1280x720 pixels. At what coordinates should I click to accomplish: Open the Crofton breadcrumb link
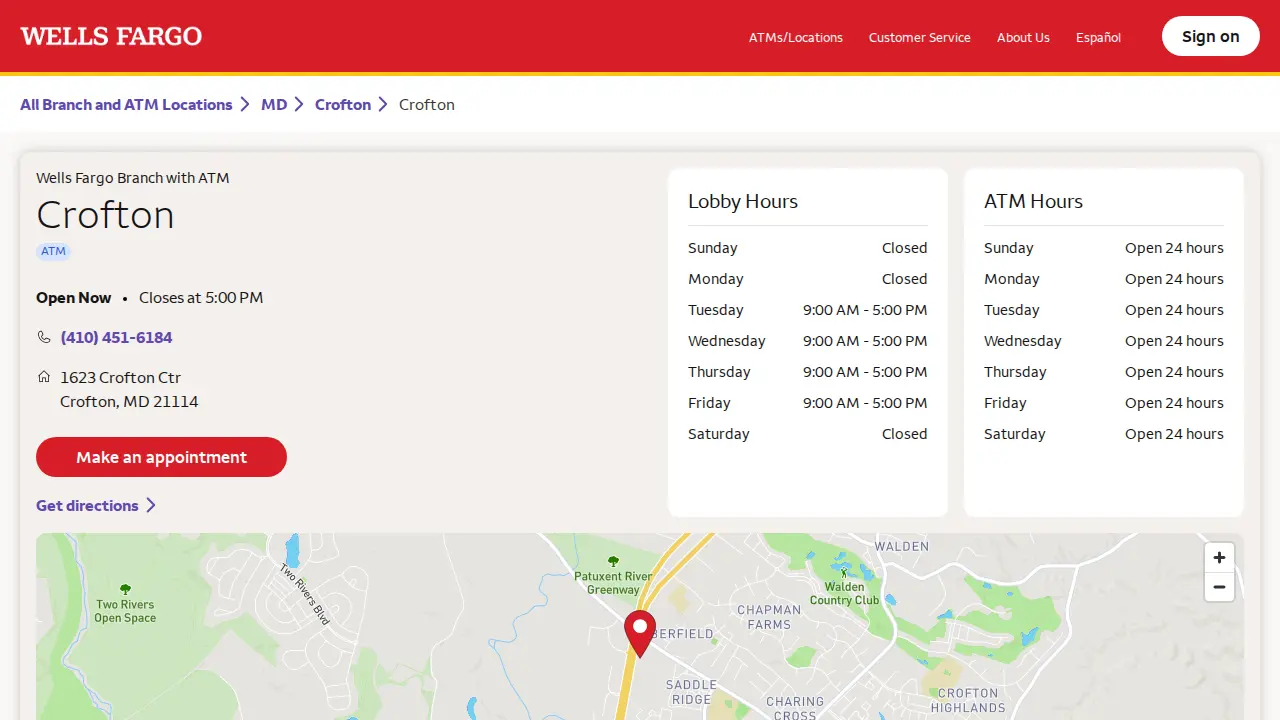(x=343, y=105)
